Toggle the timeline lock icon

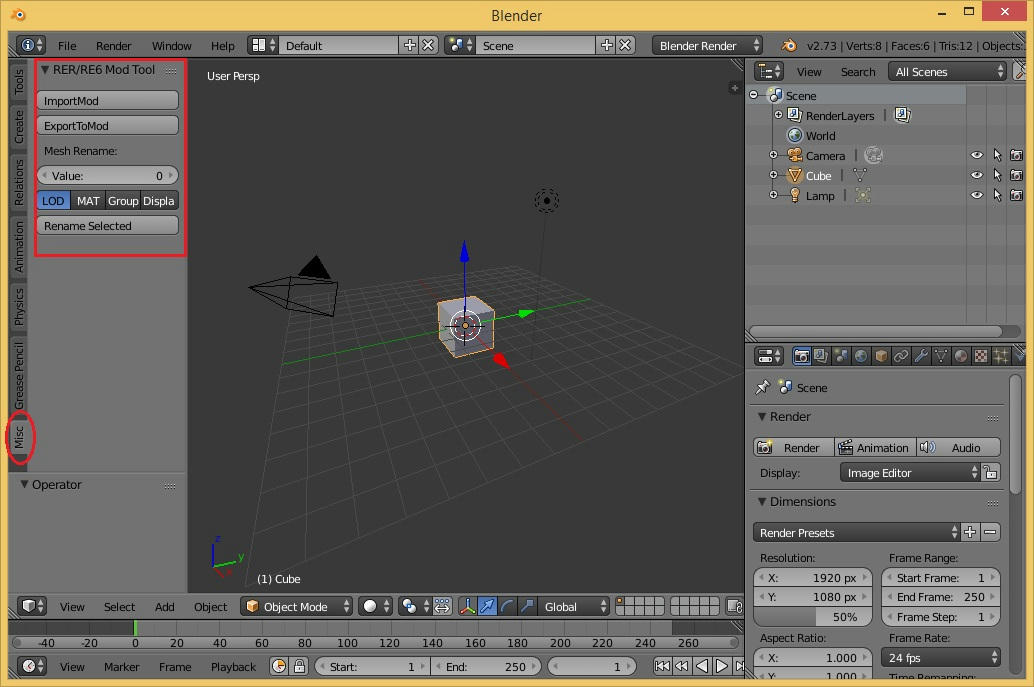tap(299, 666)
